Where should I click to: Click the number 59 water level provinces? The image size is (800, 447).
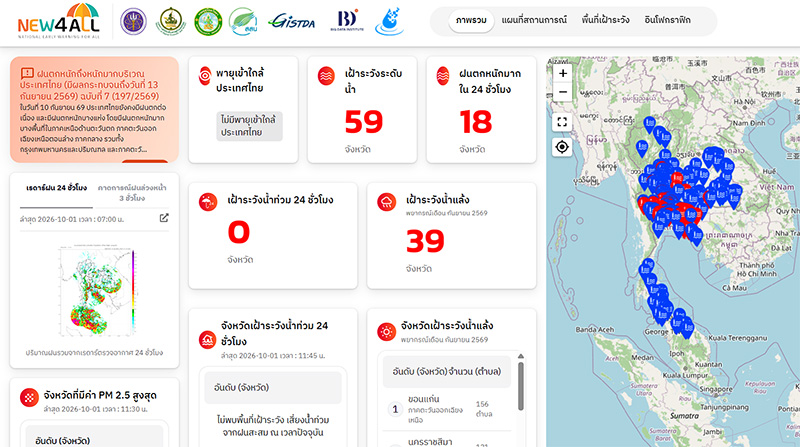pyautogui.click(x=363, y=122)
